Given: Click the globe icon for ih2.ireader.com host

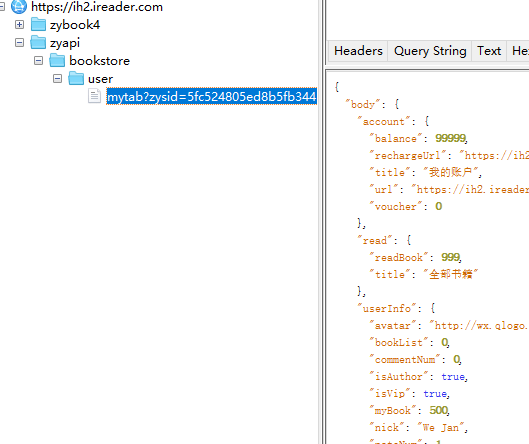Looking at the screenshot, I should click(x=19, y=7).
